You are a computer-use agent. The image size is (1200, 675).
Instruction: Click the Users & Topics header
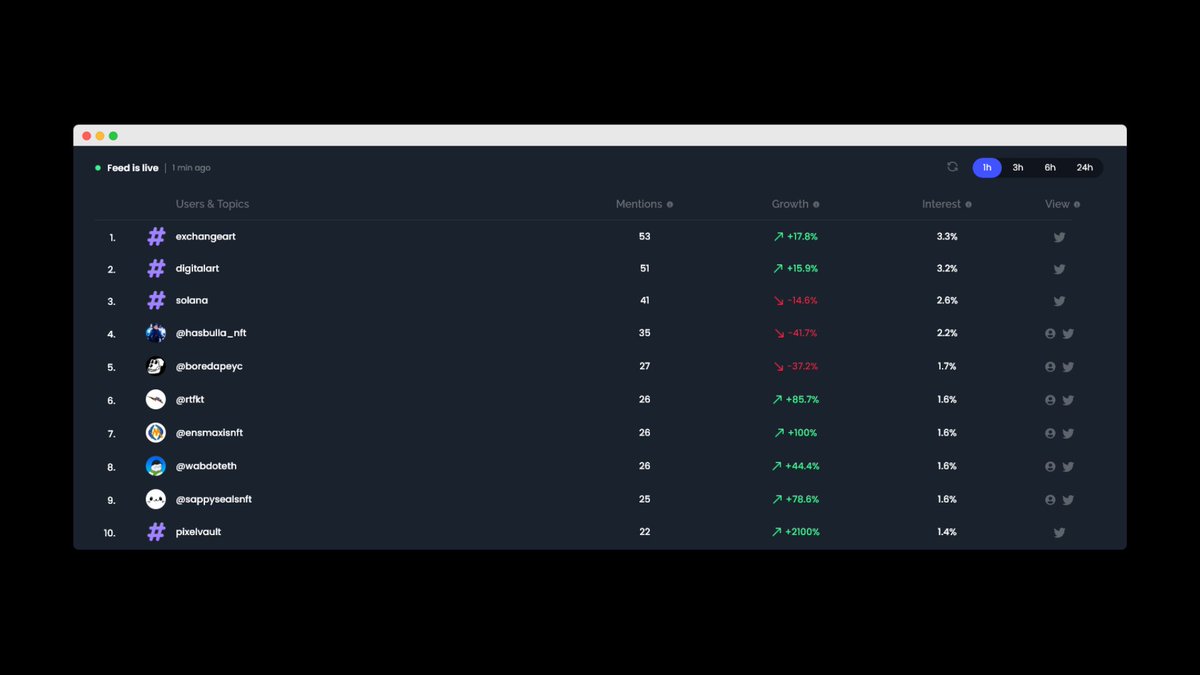point(212,204)
